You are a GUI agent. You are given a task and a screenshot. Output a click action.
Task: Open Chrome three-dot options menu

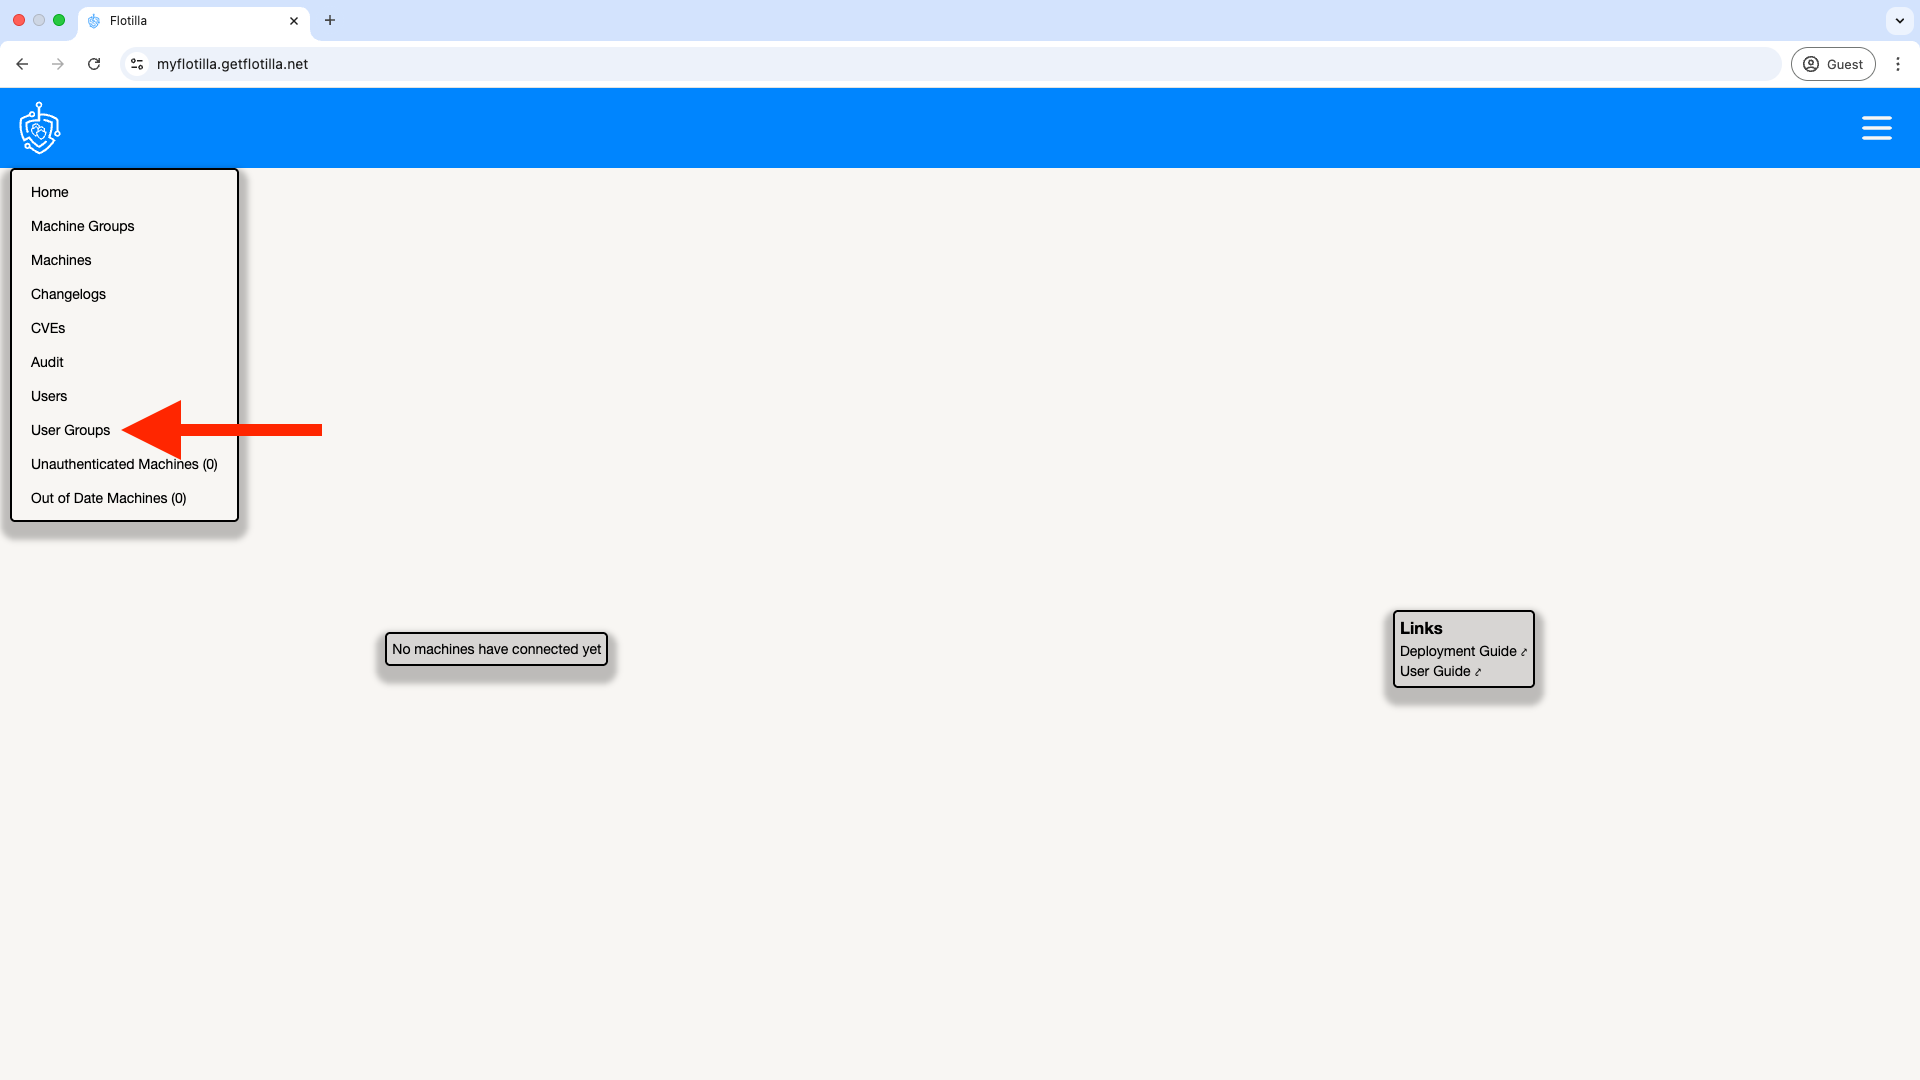click(1897, 64)
